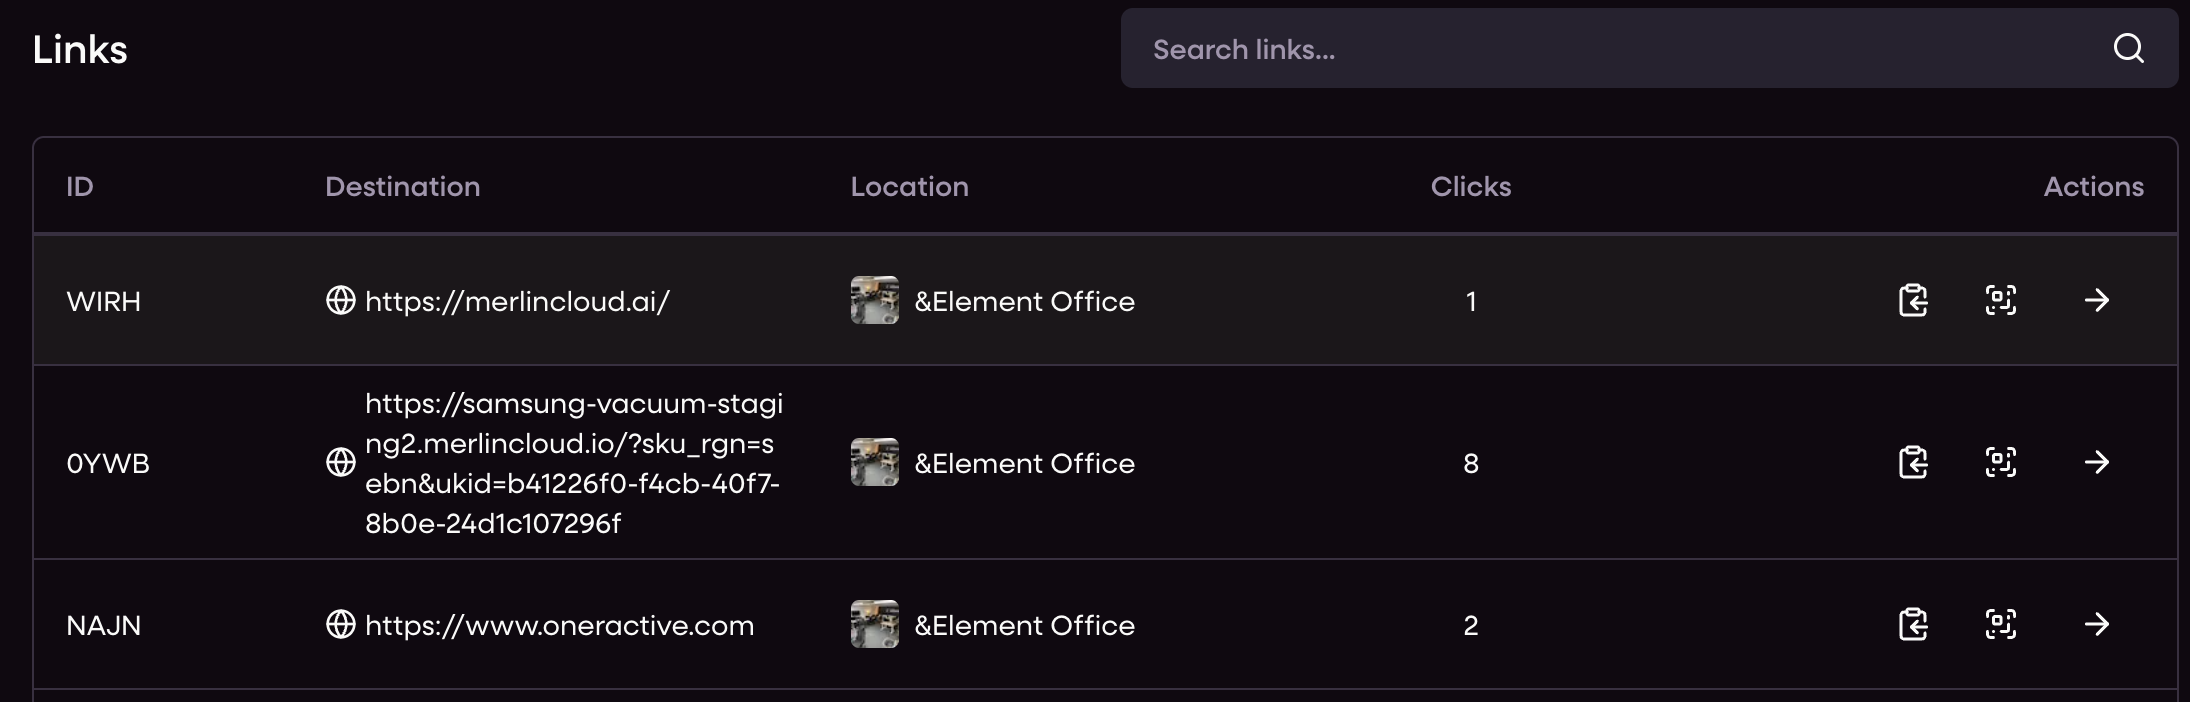Viewport: 2190px width, 702px height.
Task: Copy link for WIRH row
Action: (x=1913, y=300)
